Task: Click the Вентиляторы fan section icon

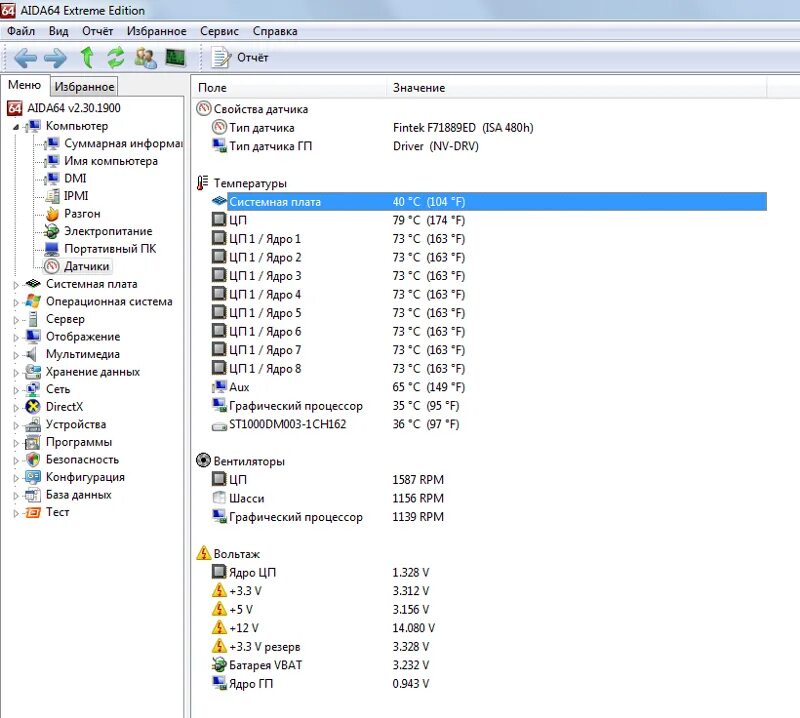Action: 203,460
